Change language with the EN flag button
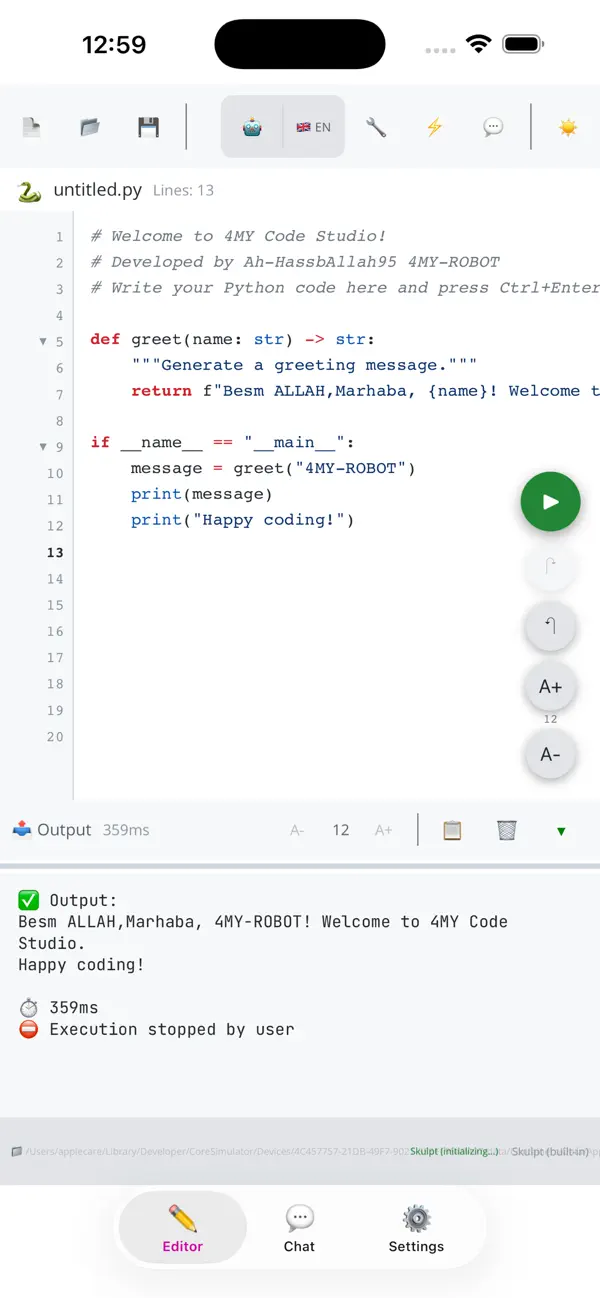The width and height of the screenshot is (600, 1298). point(313,127)
